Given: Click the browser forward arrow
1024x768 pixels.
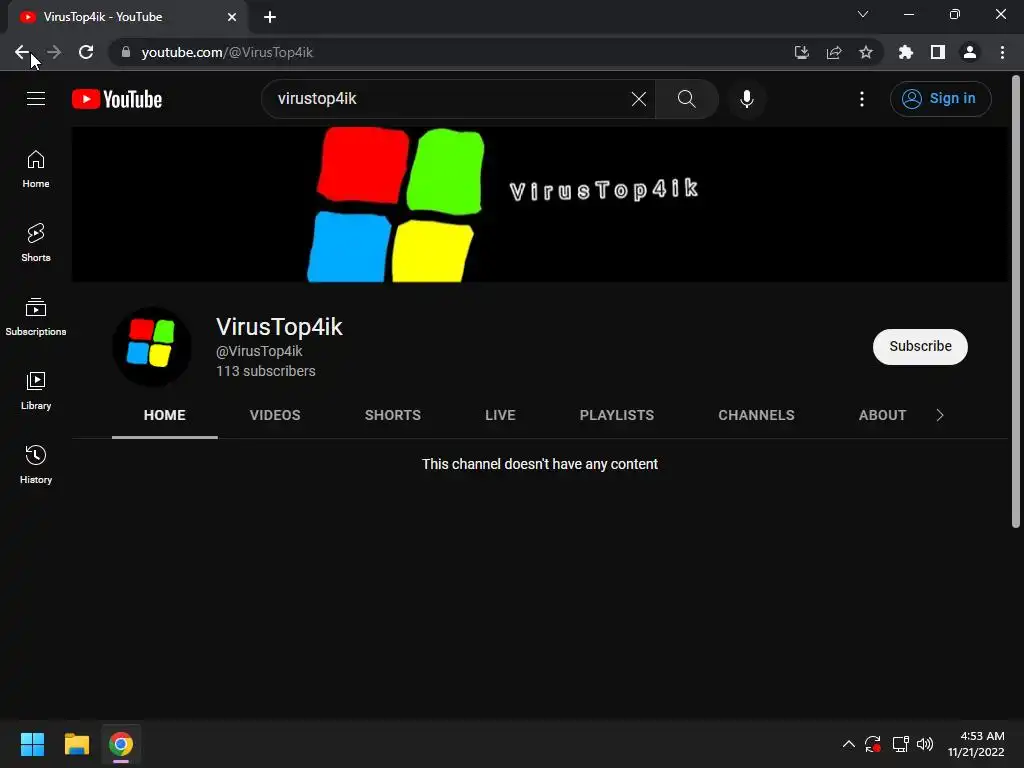Looking at the screenshot, I should [x=54, y=52].
